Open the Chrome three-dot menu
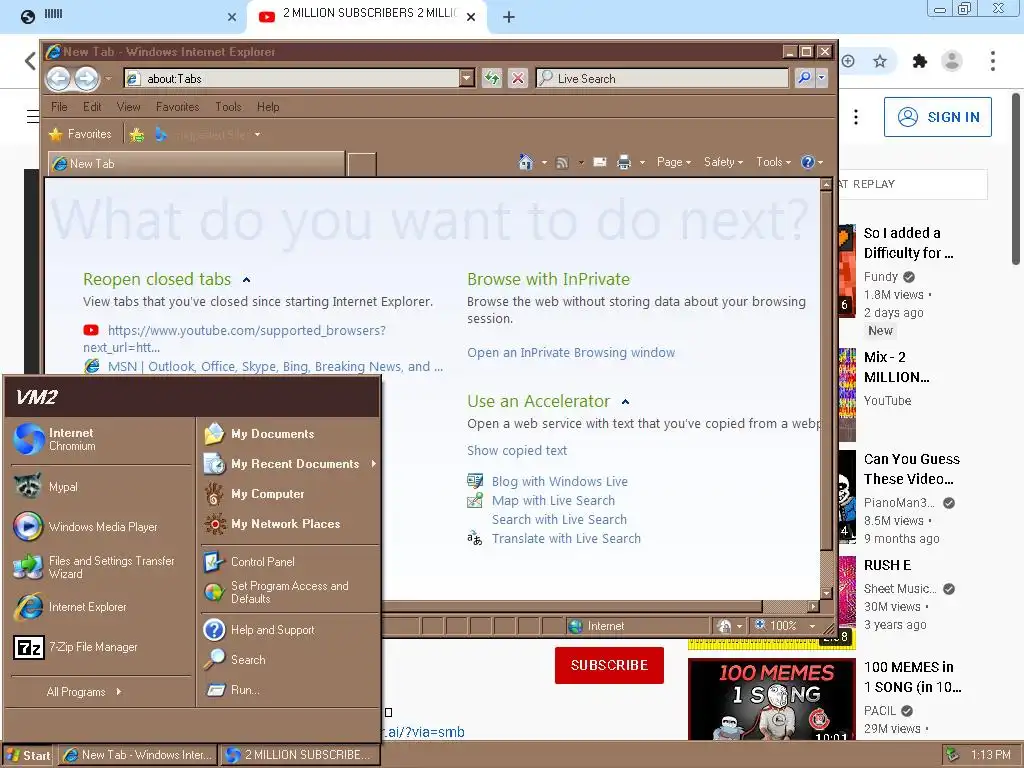 993,61
